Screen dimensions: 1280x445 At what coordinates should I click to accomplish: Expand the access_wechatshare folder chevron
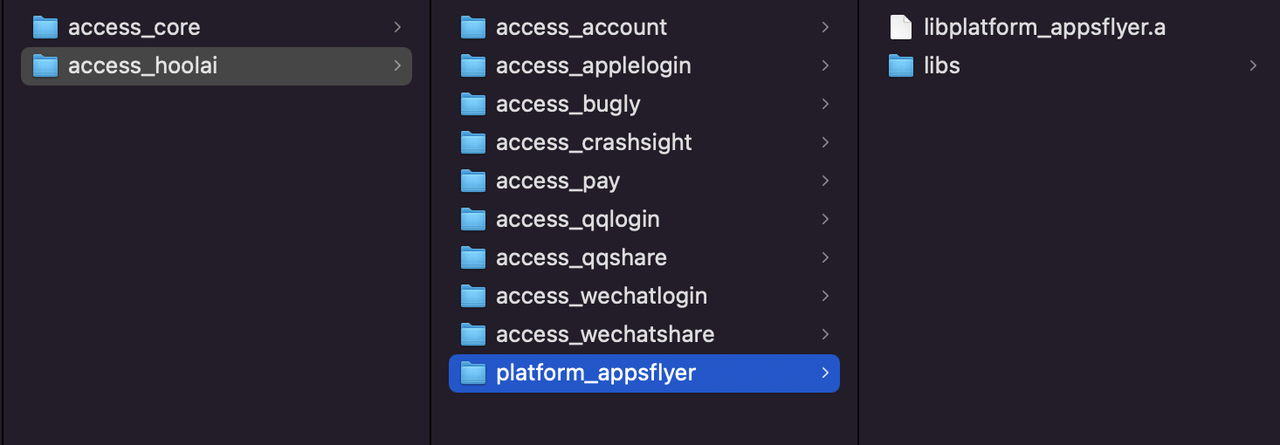click(x=825, y=334)
